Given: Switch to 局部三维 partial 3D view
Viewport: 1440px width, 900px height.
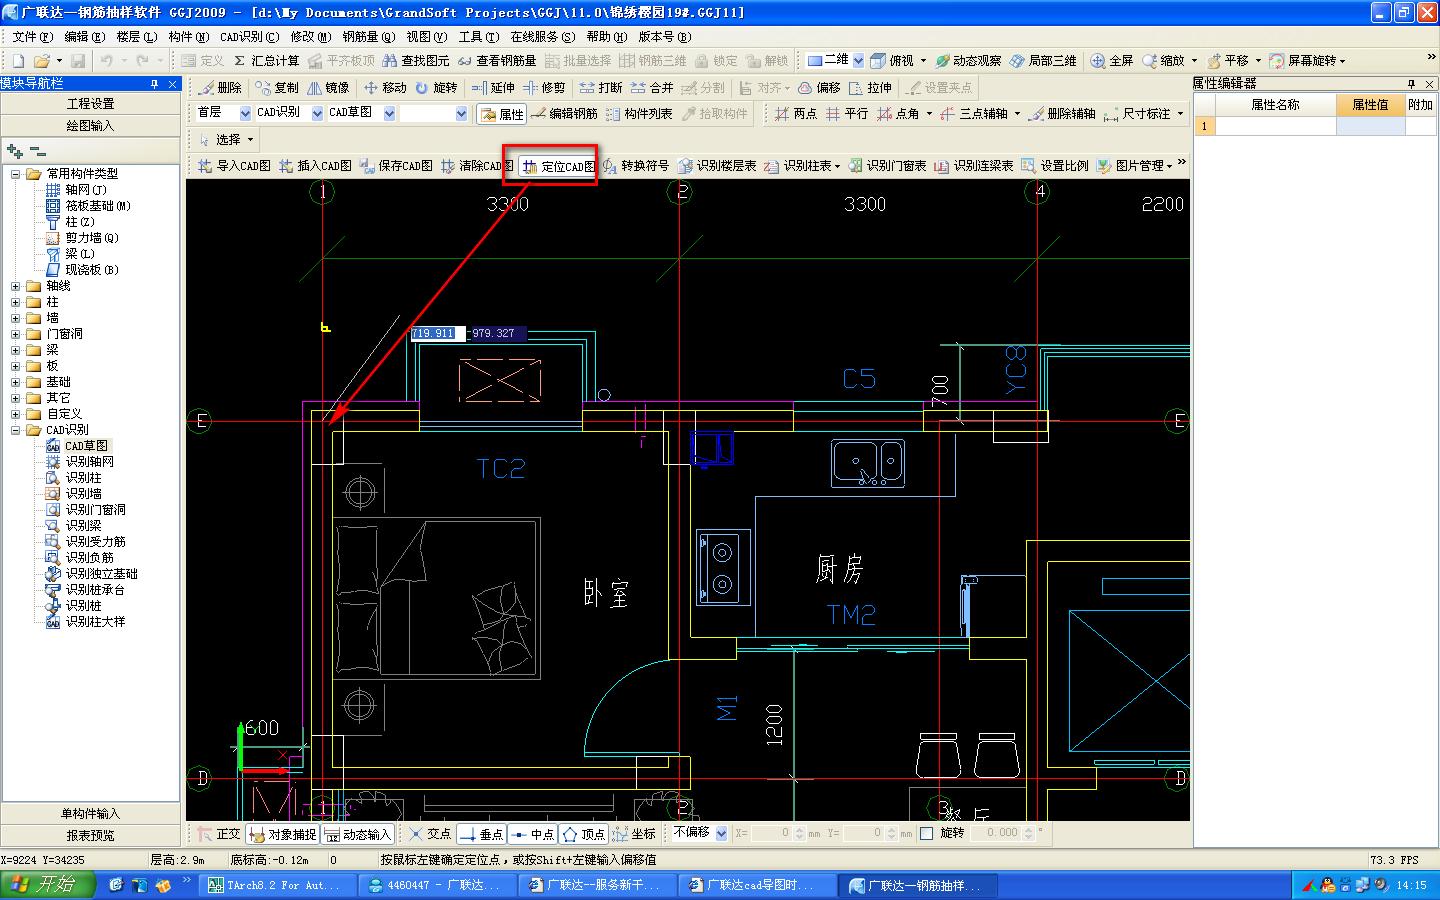Looking at the screenshot, I should [x=1043, y=61].
